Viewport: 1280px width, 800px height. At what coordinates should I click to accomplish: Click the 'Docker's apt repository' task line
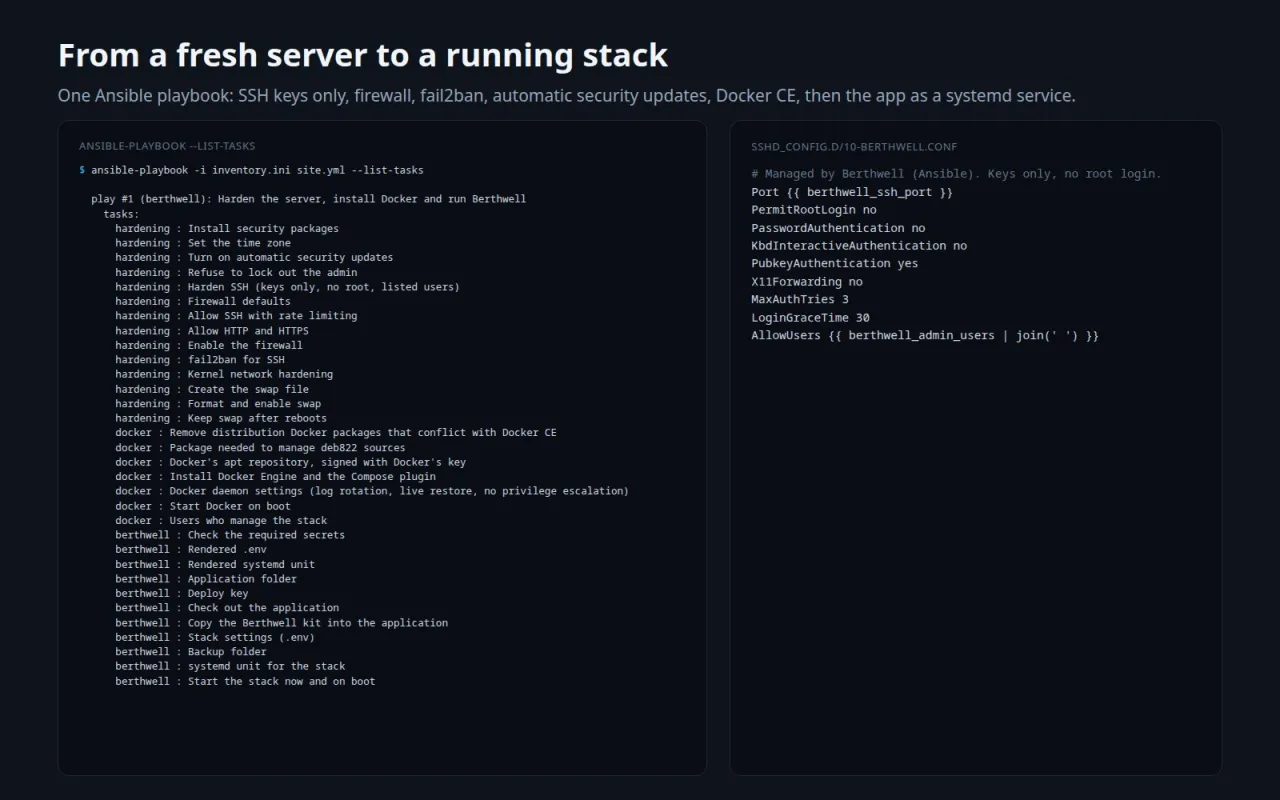tap(290, 462)
